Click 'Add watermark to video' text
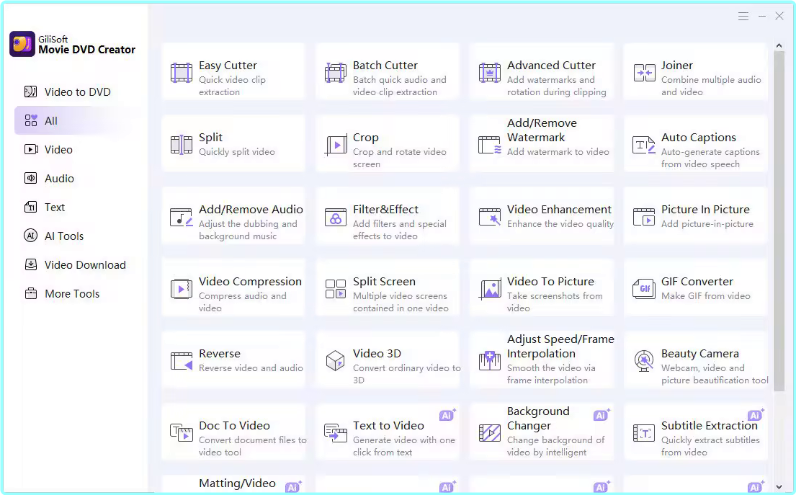The image size is (796, 495). tap(558, 152)
